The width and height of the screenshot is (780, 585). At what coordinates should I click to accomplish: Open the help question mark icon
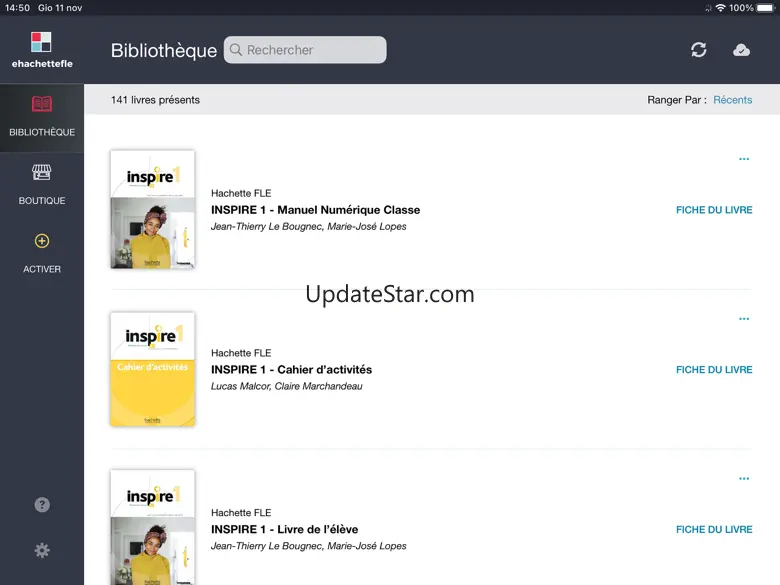(42, 505)
